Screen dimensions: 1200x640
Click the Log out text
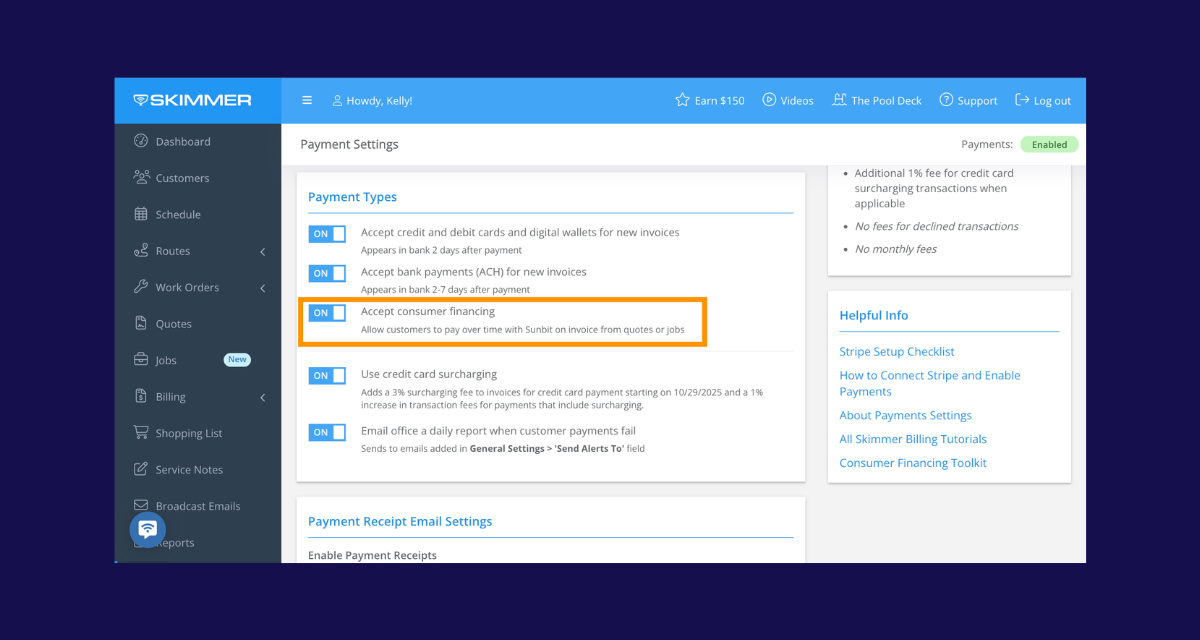pos(1052,100)
